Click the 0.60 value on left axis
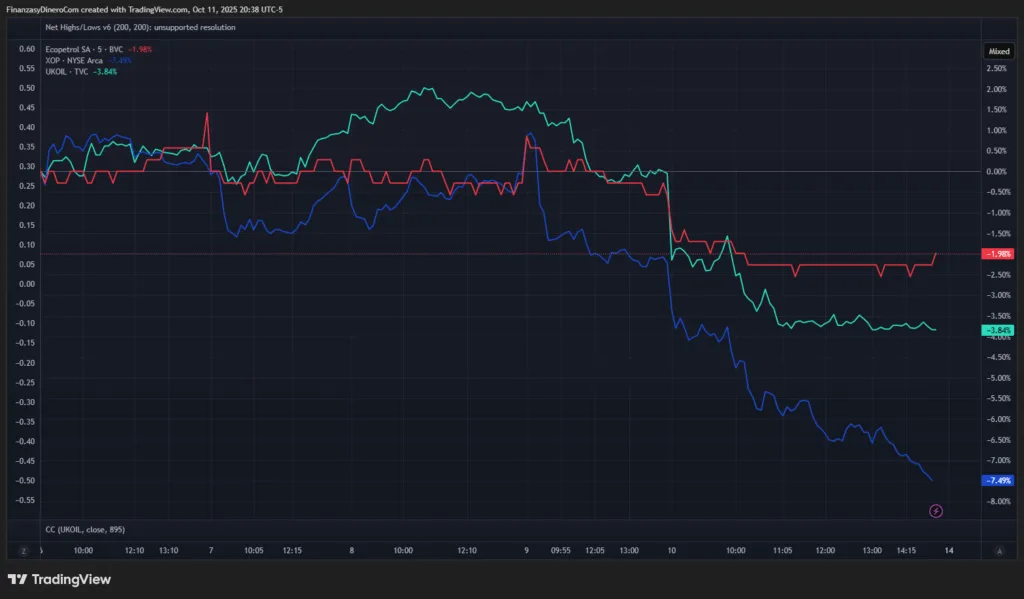Screen dimensions: 1024x599 27,48
